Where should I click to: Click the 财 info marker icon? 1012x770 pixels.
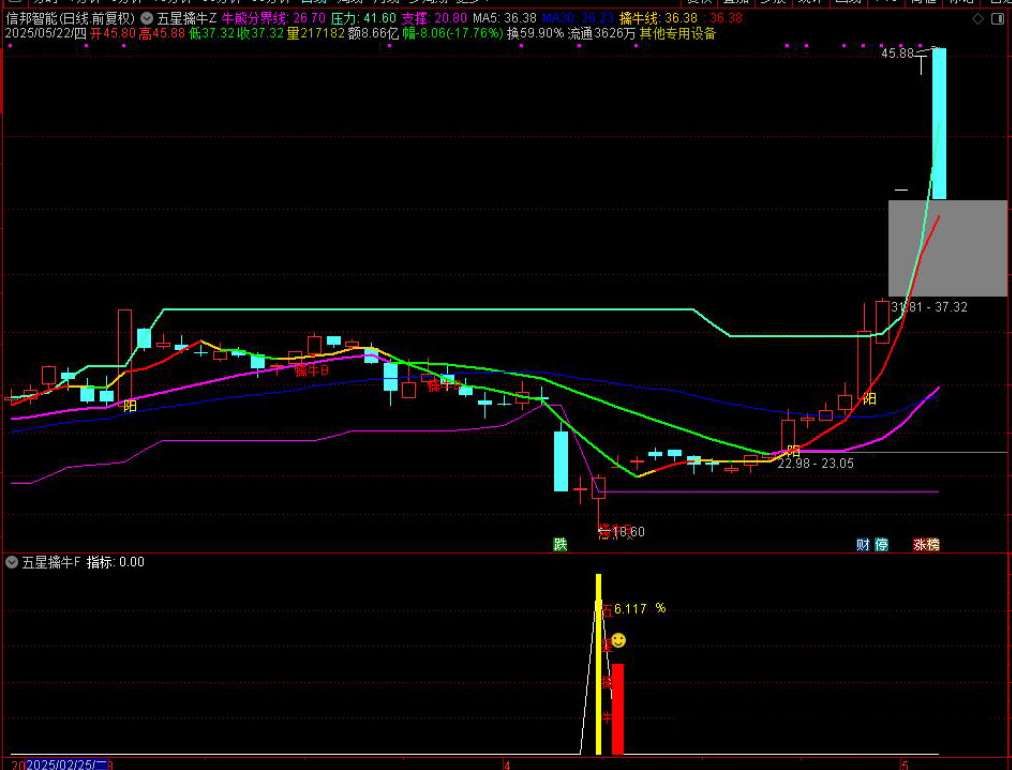863,544
